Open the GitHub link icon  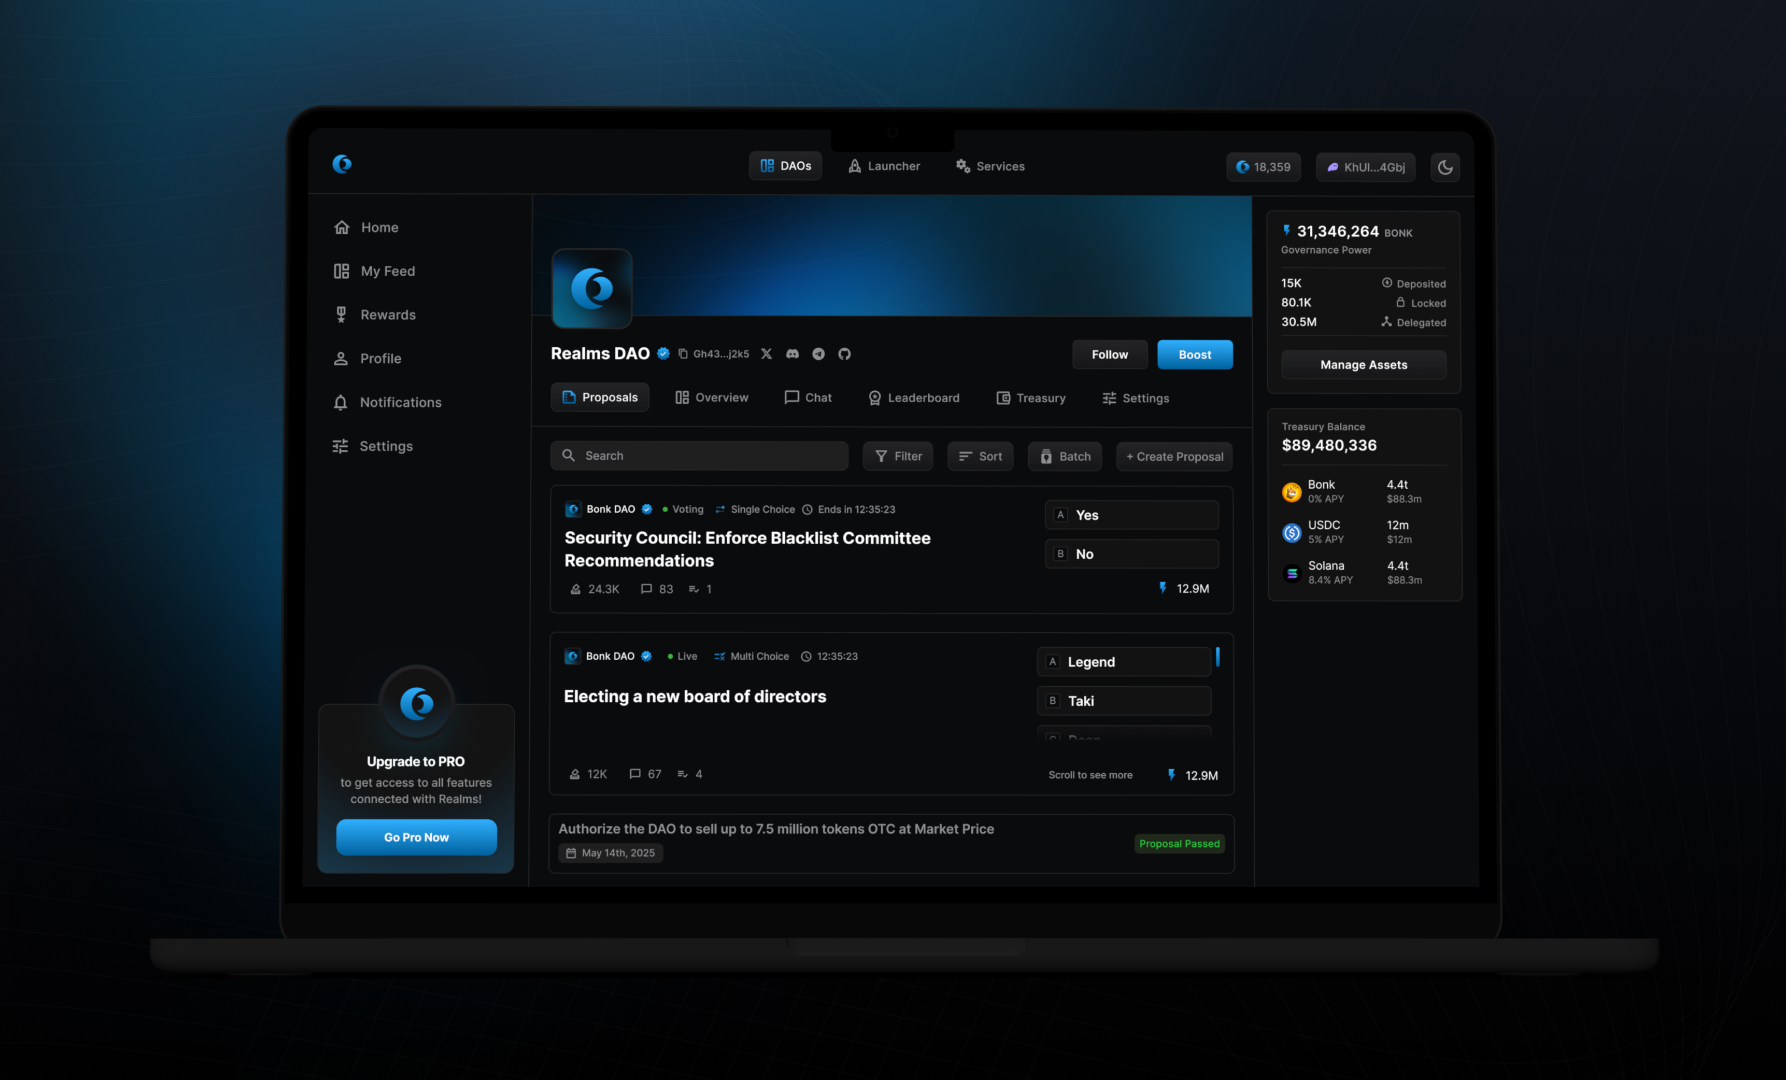(844, 354)
